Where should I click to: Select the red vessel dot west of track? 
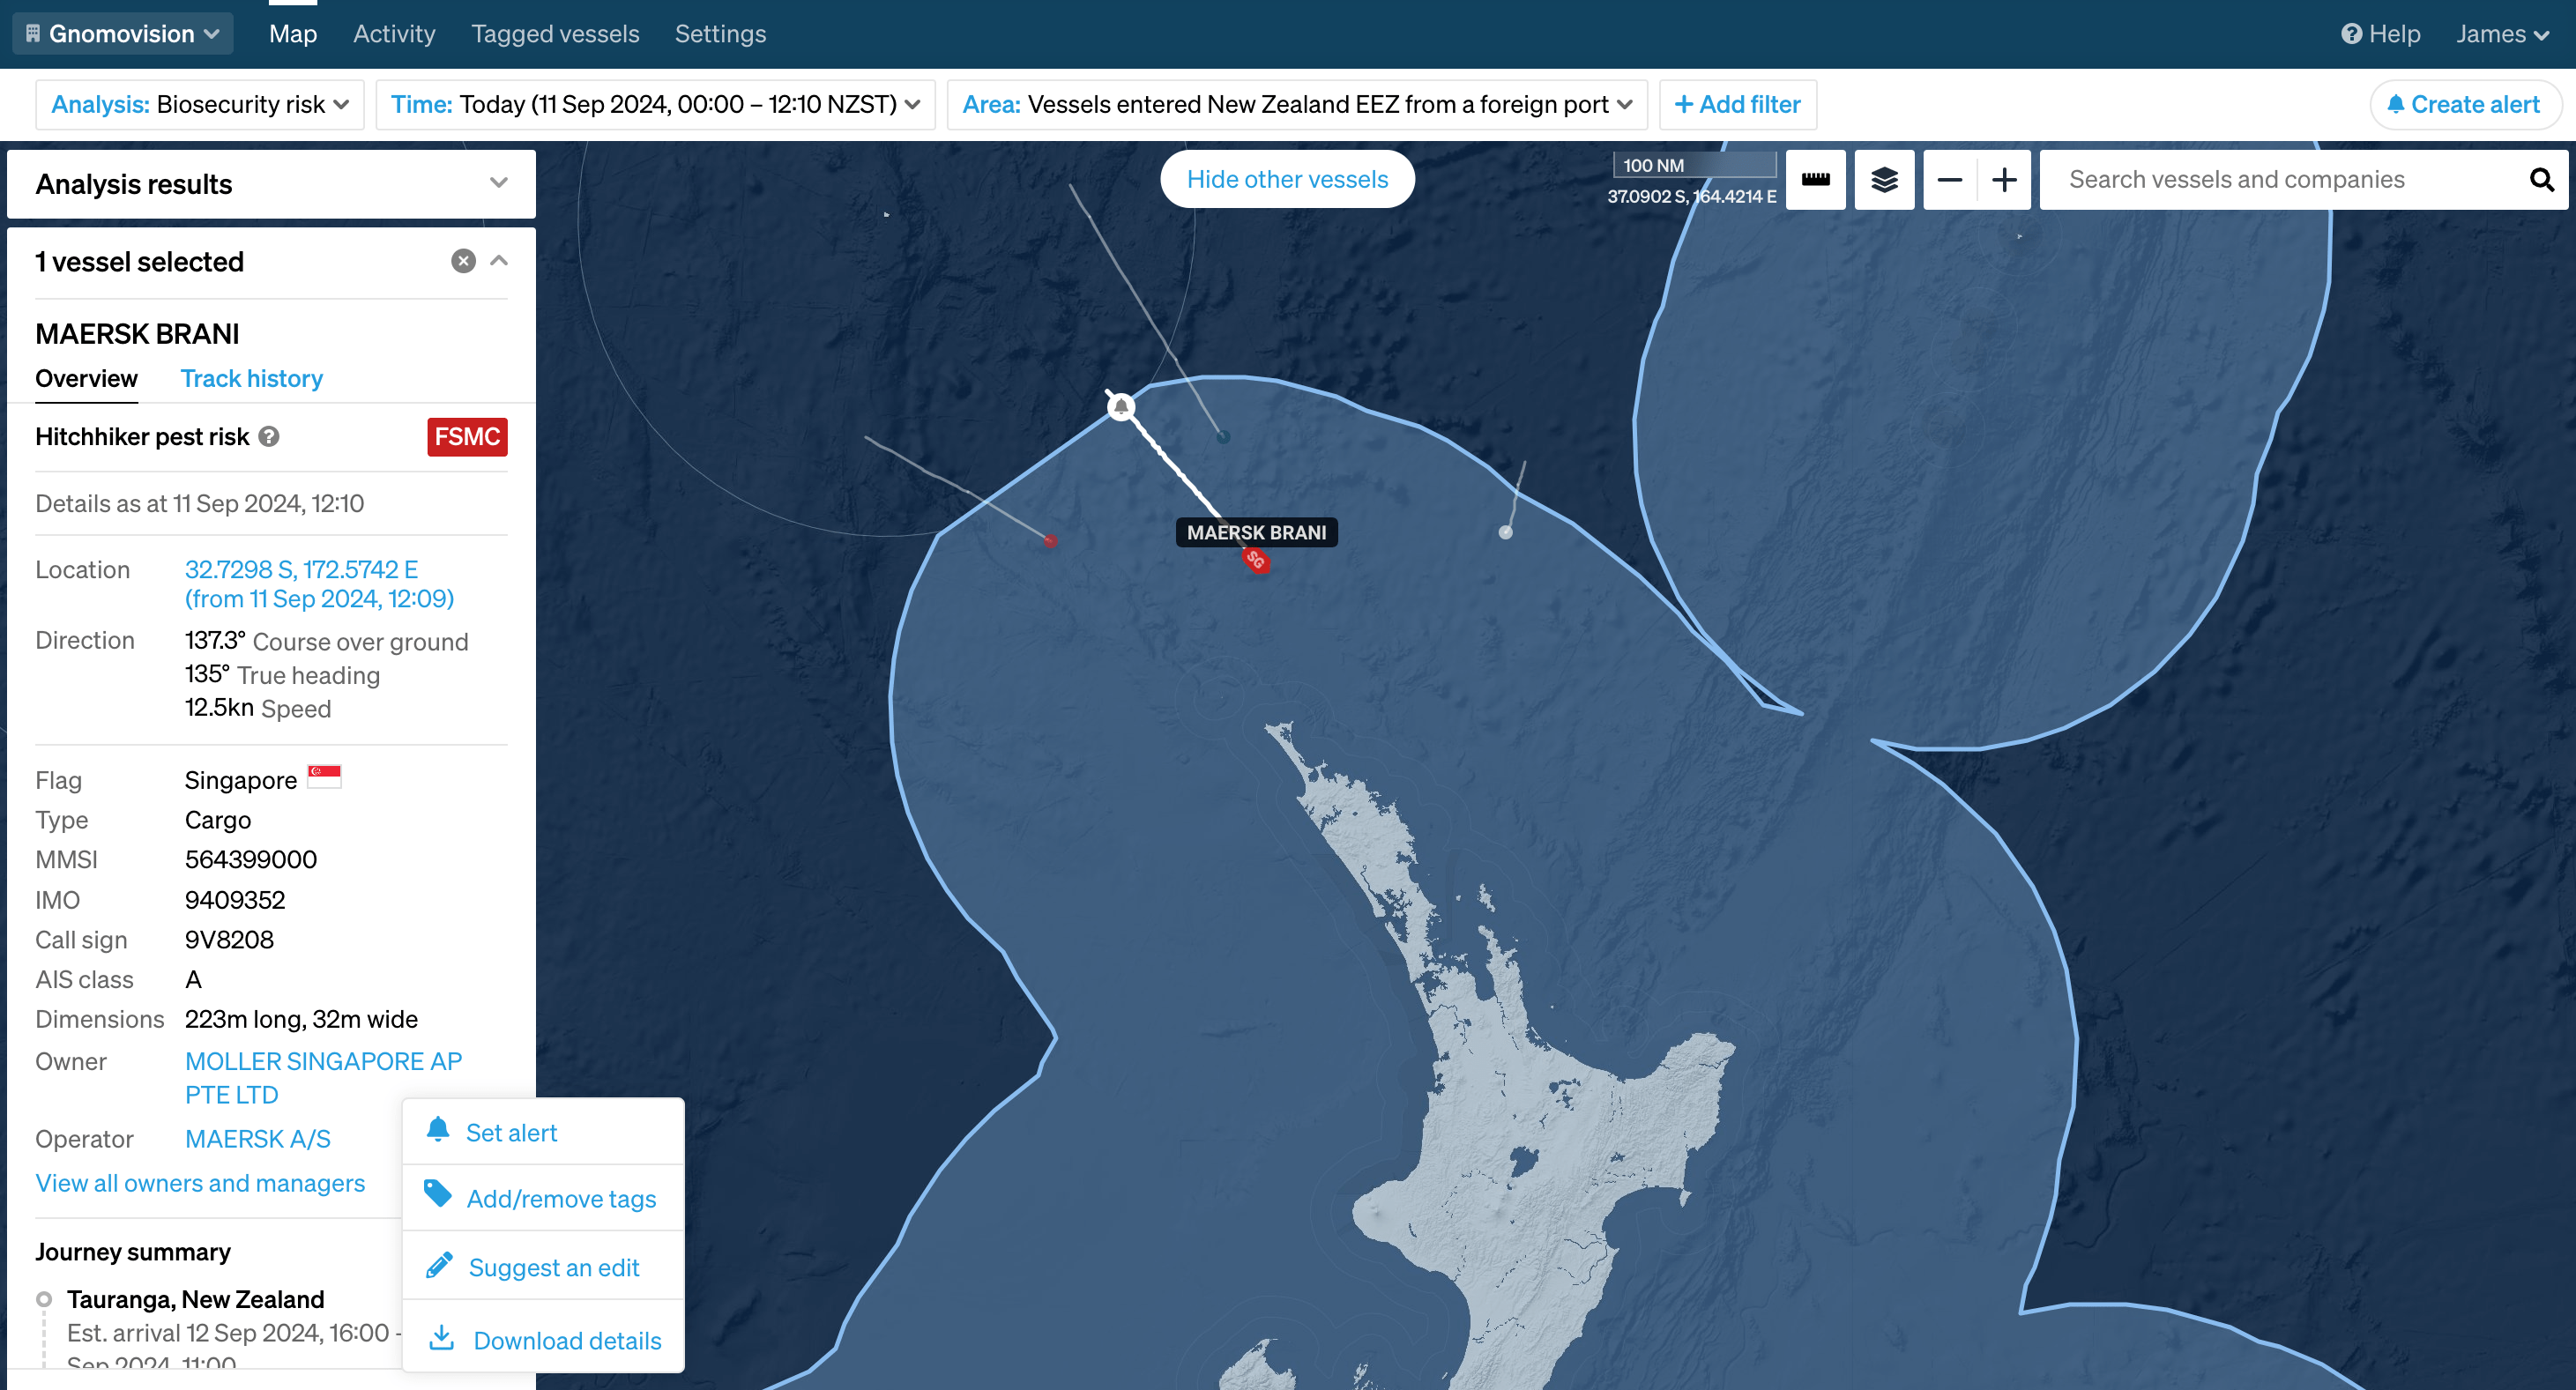(x=1050, y=541)
